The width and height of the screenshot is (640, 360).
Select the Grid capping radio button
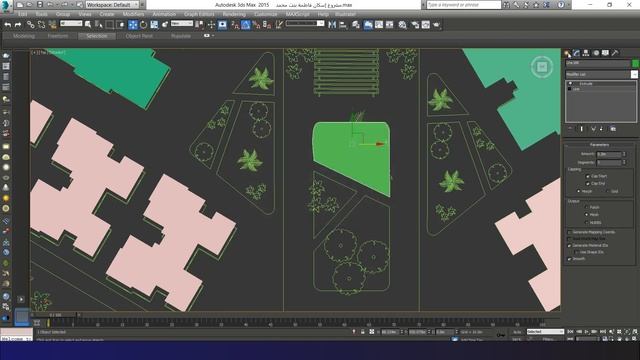[607, 191]
